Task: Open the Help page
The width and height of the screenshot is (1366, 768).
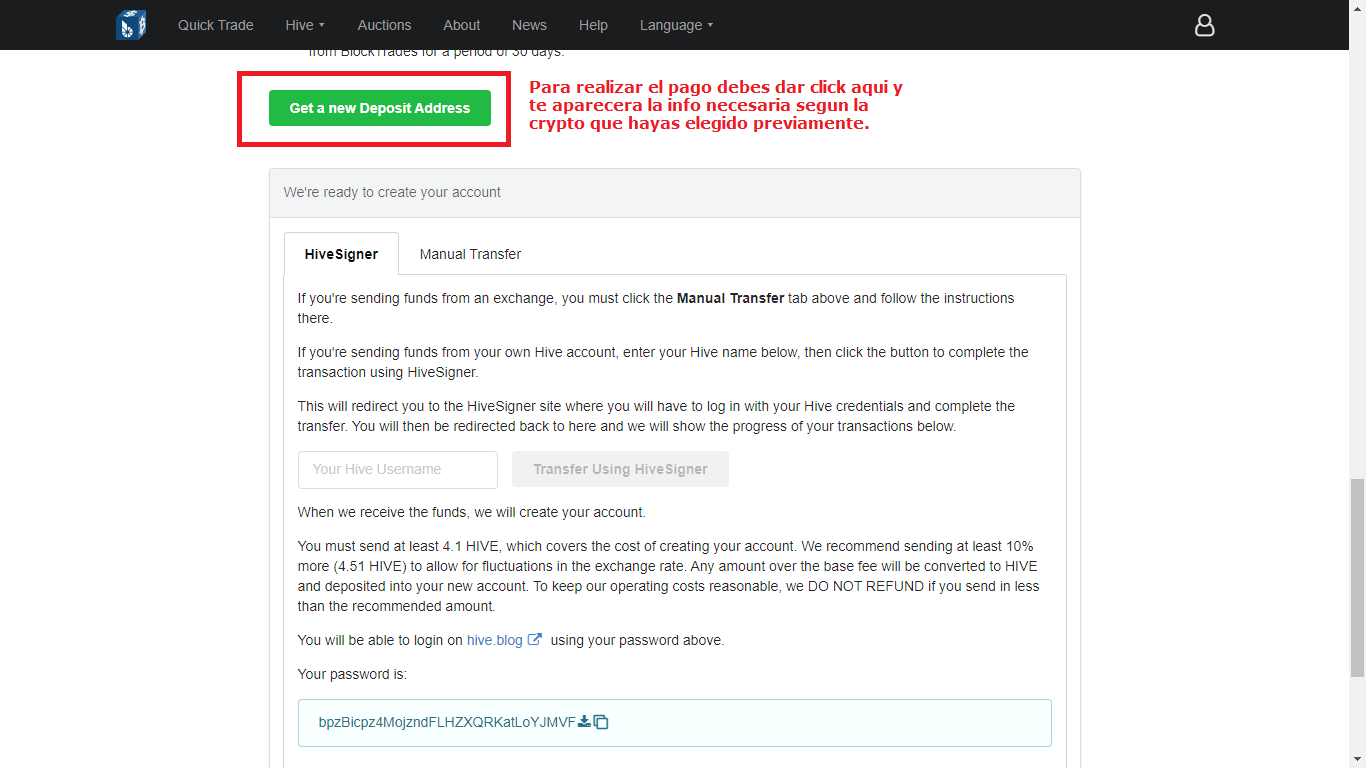Action: point(593,25)
